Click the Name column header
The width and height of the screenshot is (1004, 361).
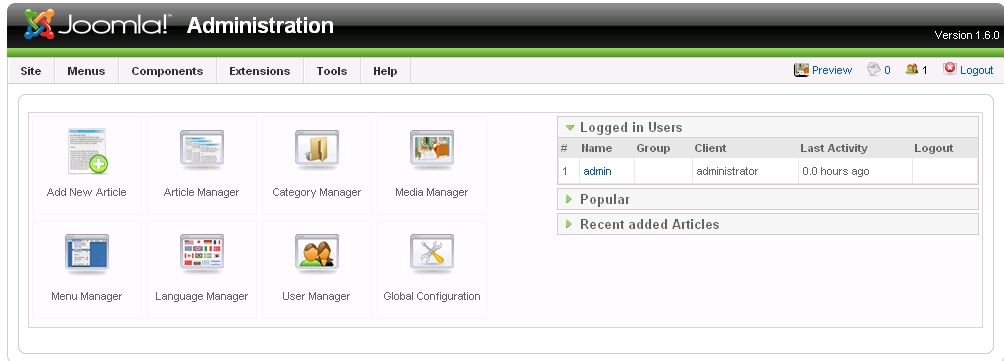[x=596, y=148]
